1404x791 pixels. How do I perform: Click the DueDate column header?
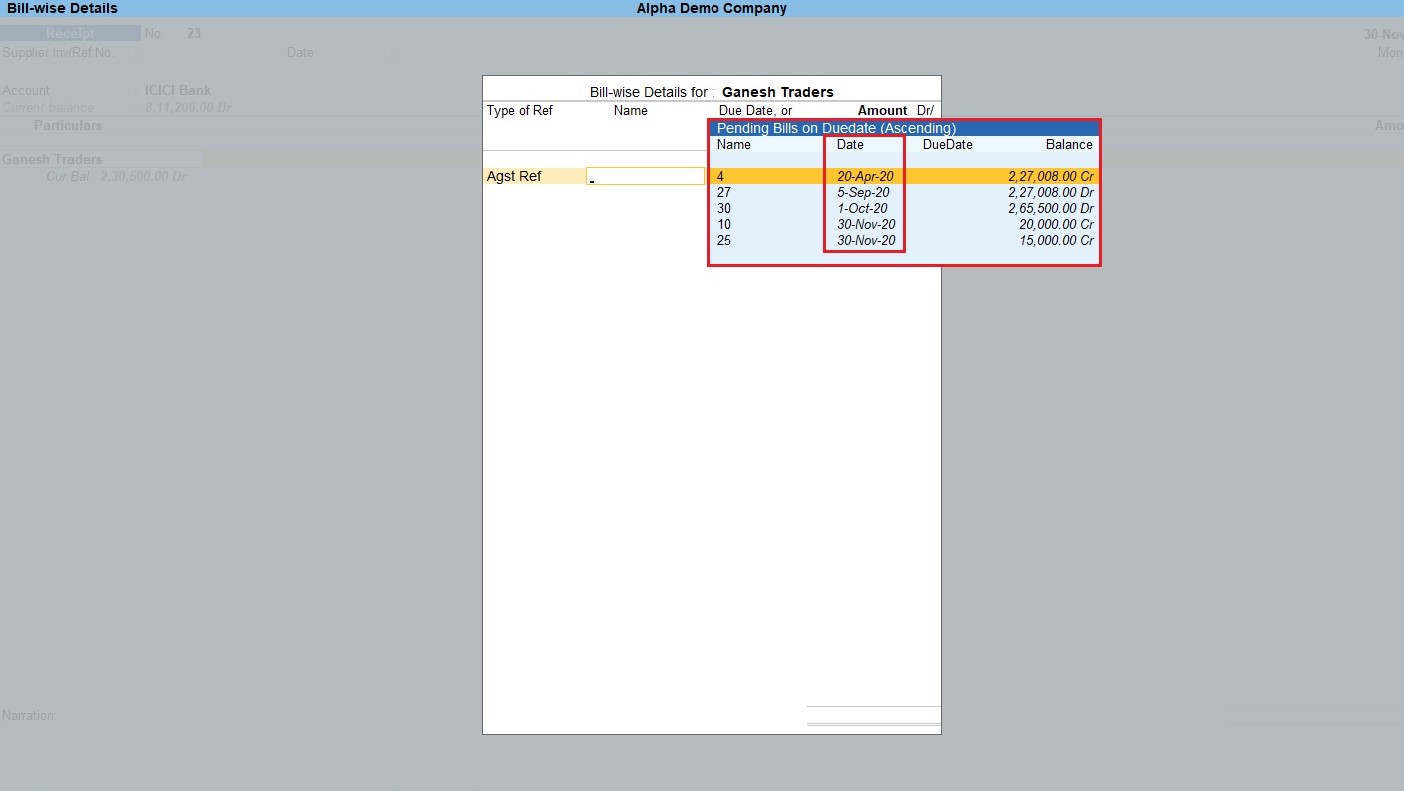(x=946, y=144)
